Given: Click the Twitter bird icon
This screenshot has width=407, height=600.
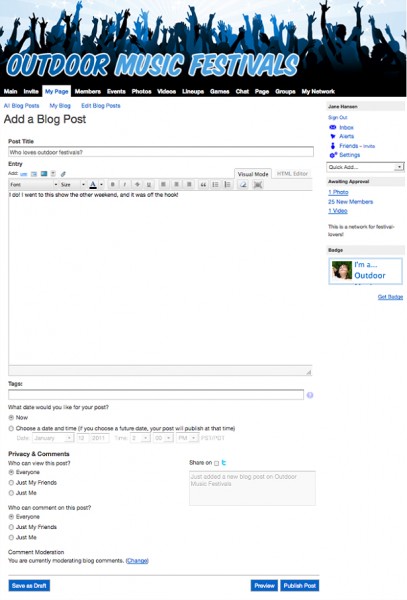Looking at the screenshot, I should [224, 463].
